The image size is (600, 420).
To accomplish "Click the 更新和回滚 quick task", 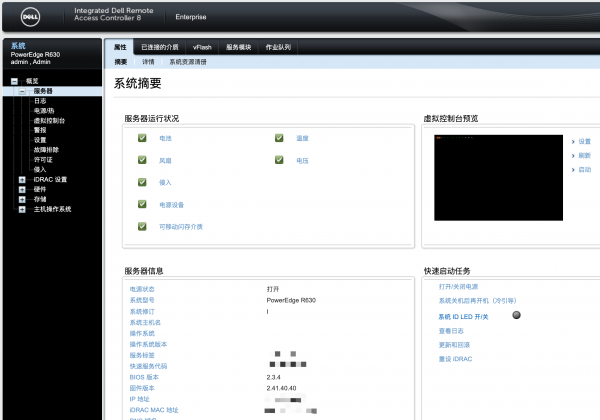I will [x=454, y=345].
